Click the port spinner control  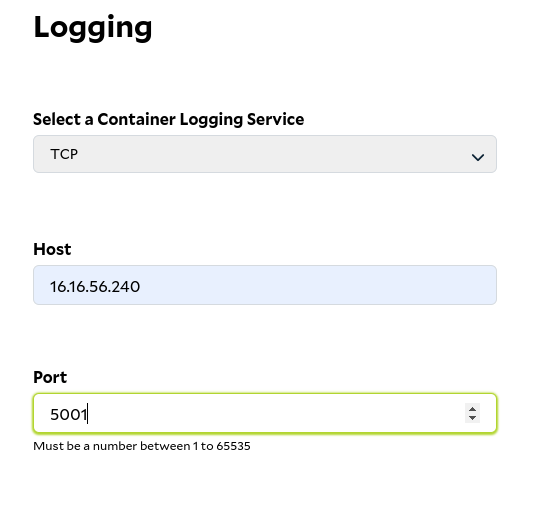coord(472,413)
